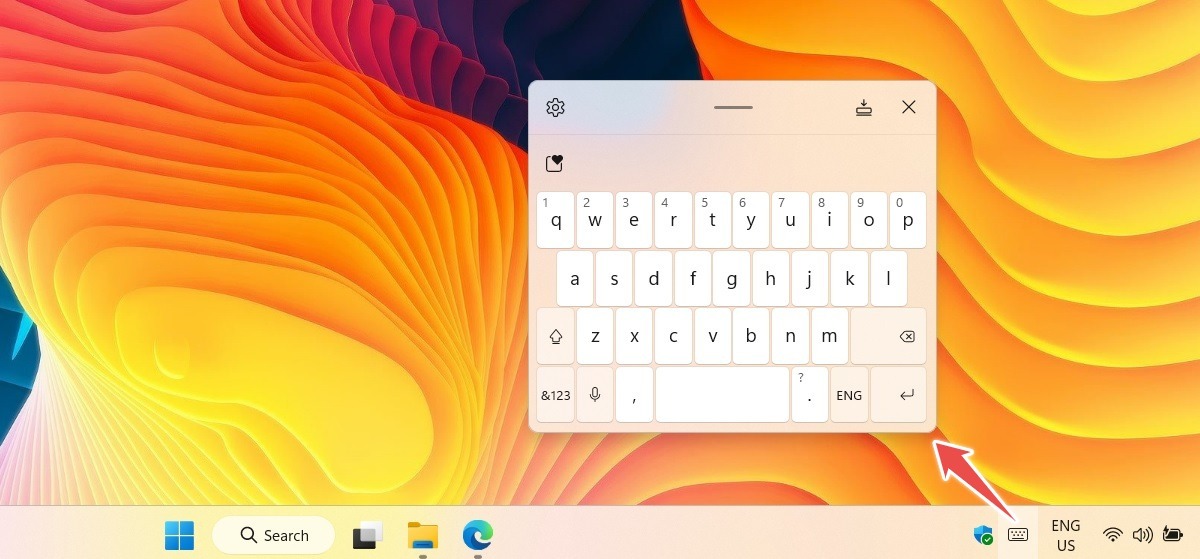This screenshot has width=1200, height=559.
Task: Tap the w key
Action: 595,220
